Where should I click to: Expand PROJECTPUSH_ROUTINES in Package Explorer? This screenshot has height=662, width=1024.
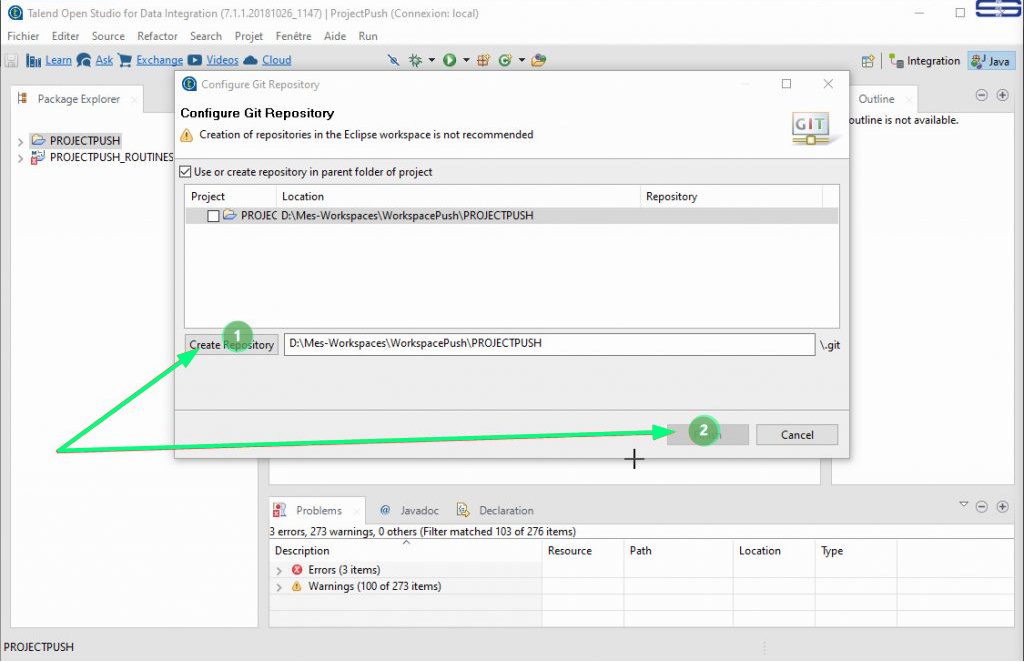tap(20, 158)
